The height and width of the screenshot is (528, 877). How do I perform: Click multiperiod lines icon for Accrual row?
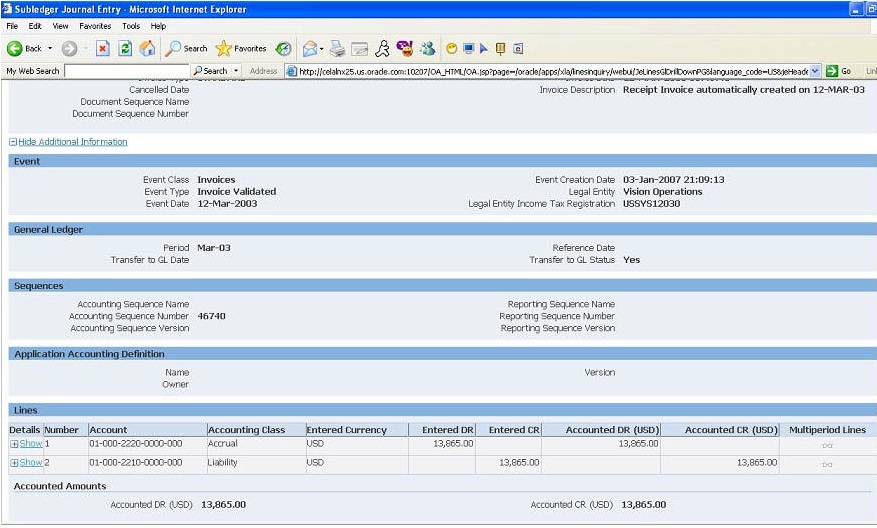tap(827, 446)
